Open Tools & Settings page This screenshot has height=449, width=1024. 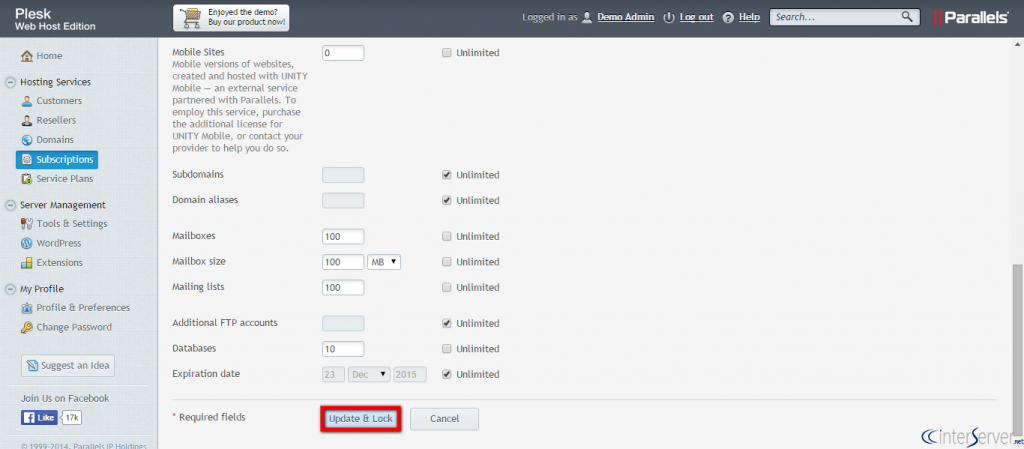tap(72, 224)
